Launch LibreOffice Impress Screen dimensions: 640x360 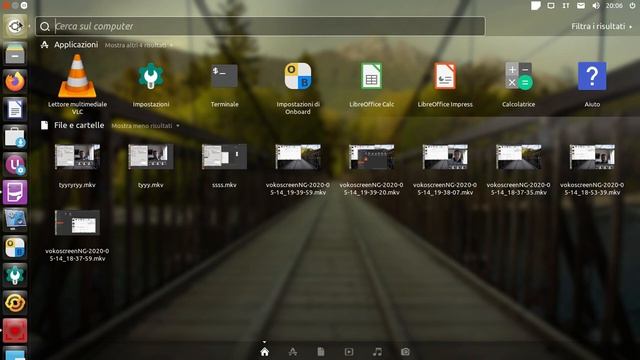click(445, 76)
